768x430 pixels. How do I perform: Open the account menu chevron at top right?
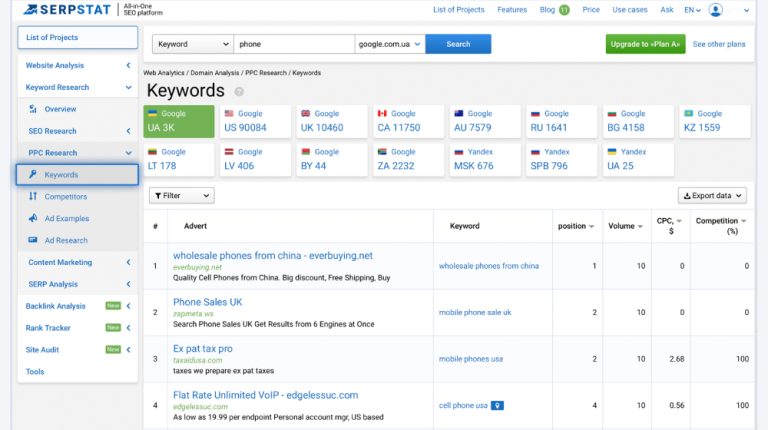[x=746, y=10]
